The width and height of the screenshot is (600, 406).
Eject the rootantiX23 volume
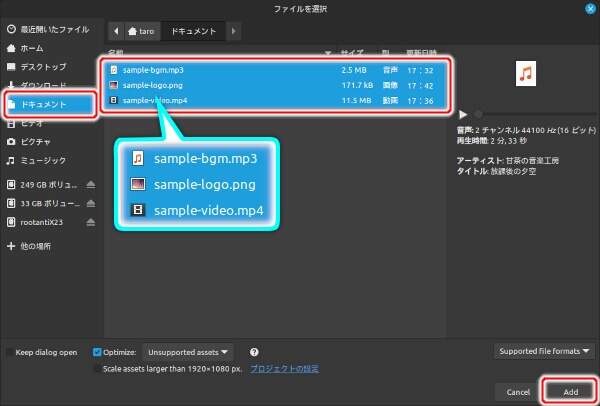pos(91,222)
